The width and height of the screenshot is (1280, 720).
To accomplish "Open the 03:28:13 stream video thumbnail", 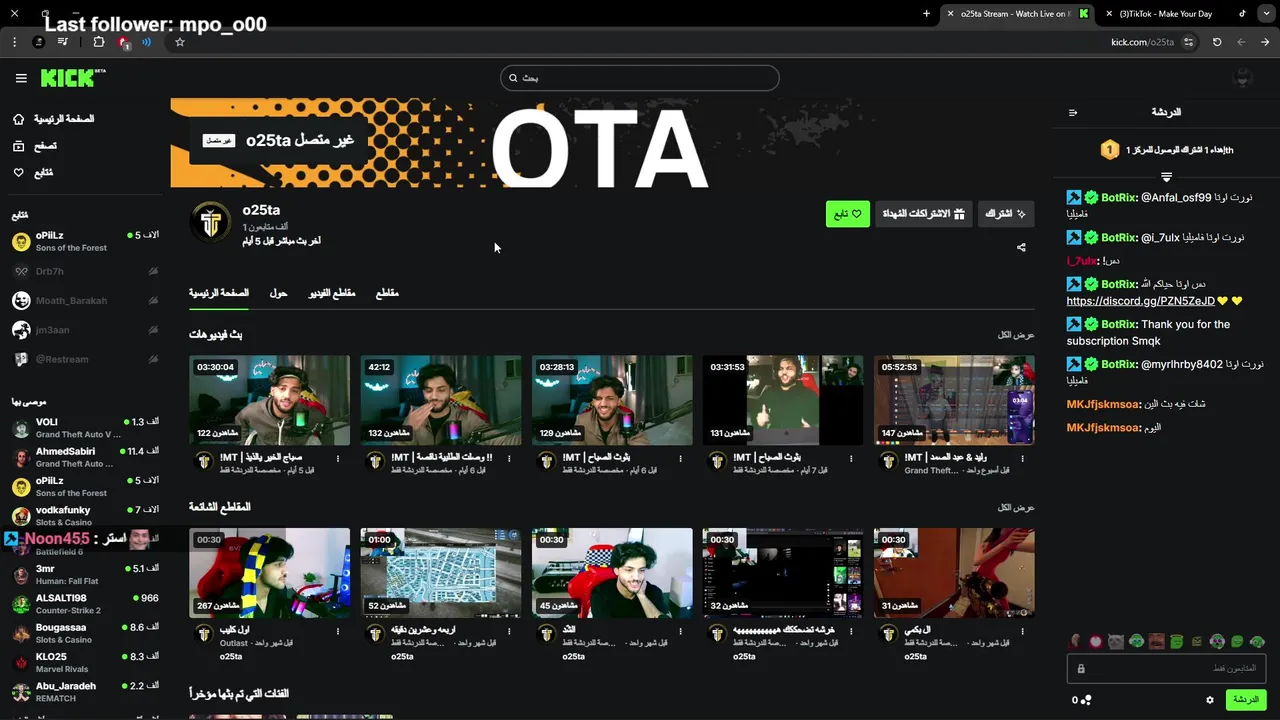I will click(x=612, y=400).
